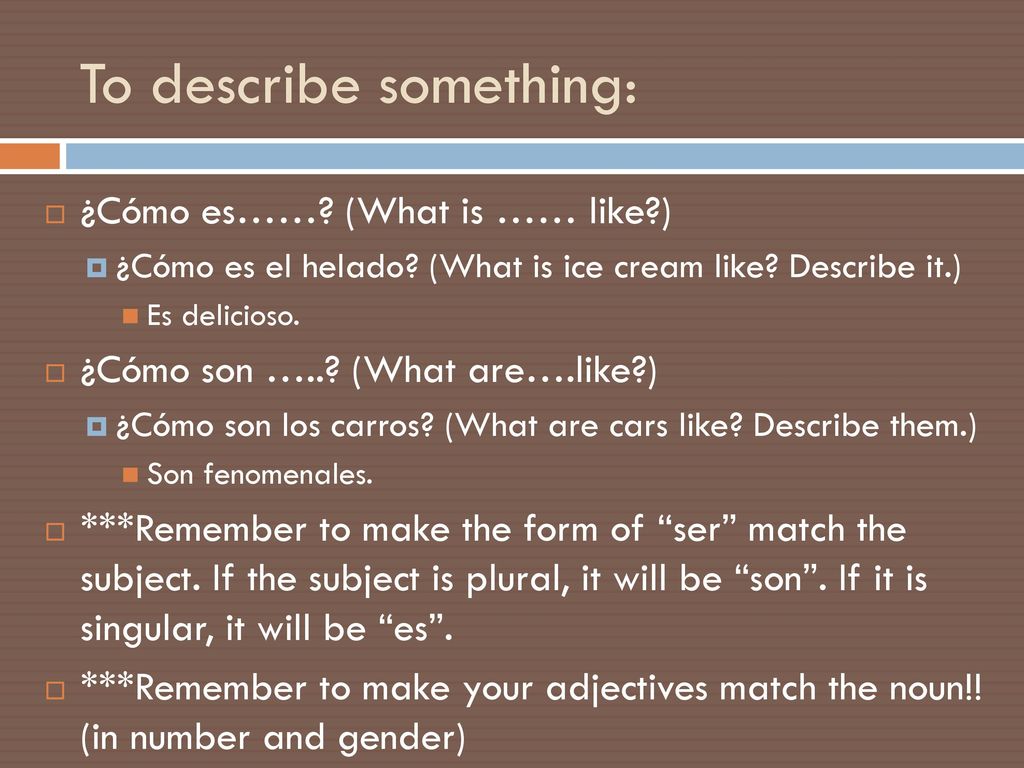The height and width of the screenshot is (768, 1024).
Task: Click the line 'Remember to make your adjectives match'
Action: (530, 688)
